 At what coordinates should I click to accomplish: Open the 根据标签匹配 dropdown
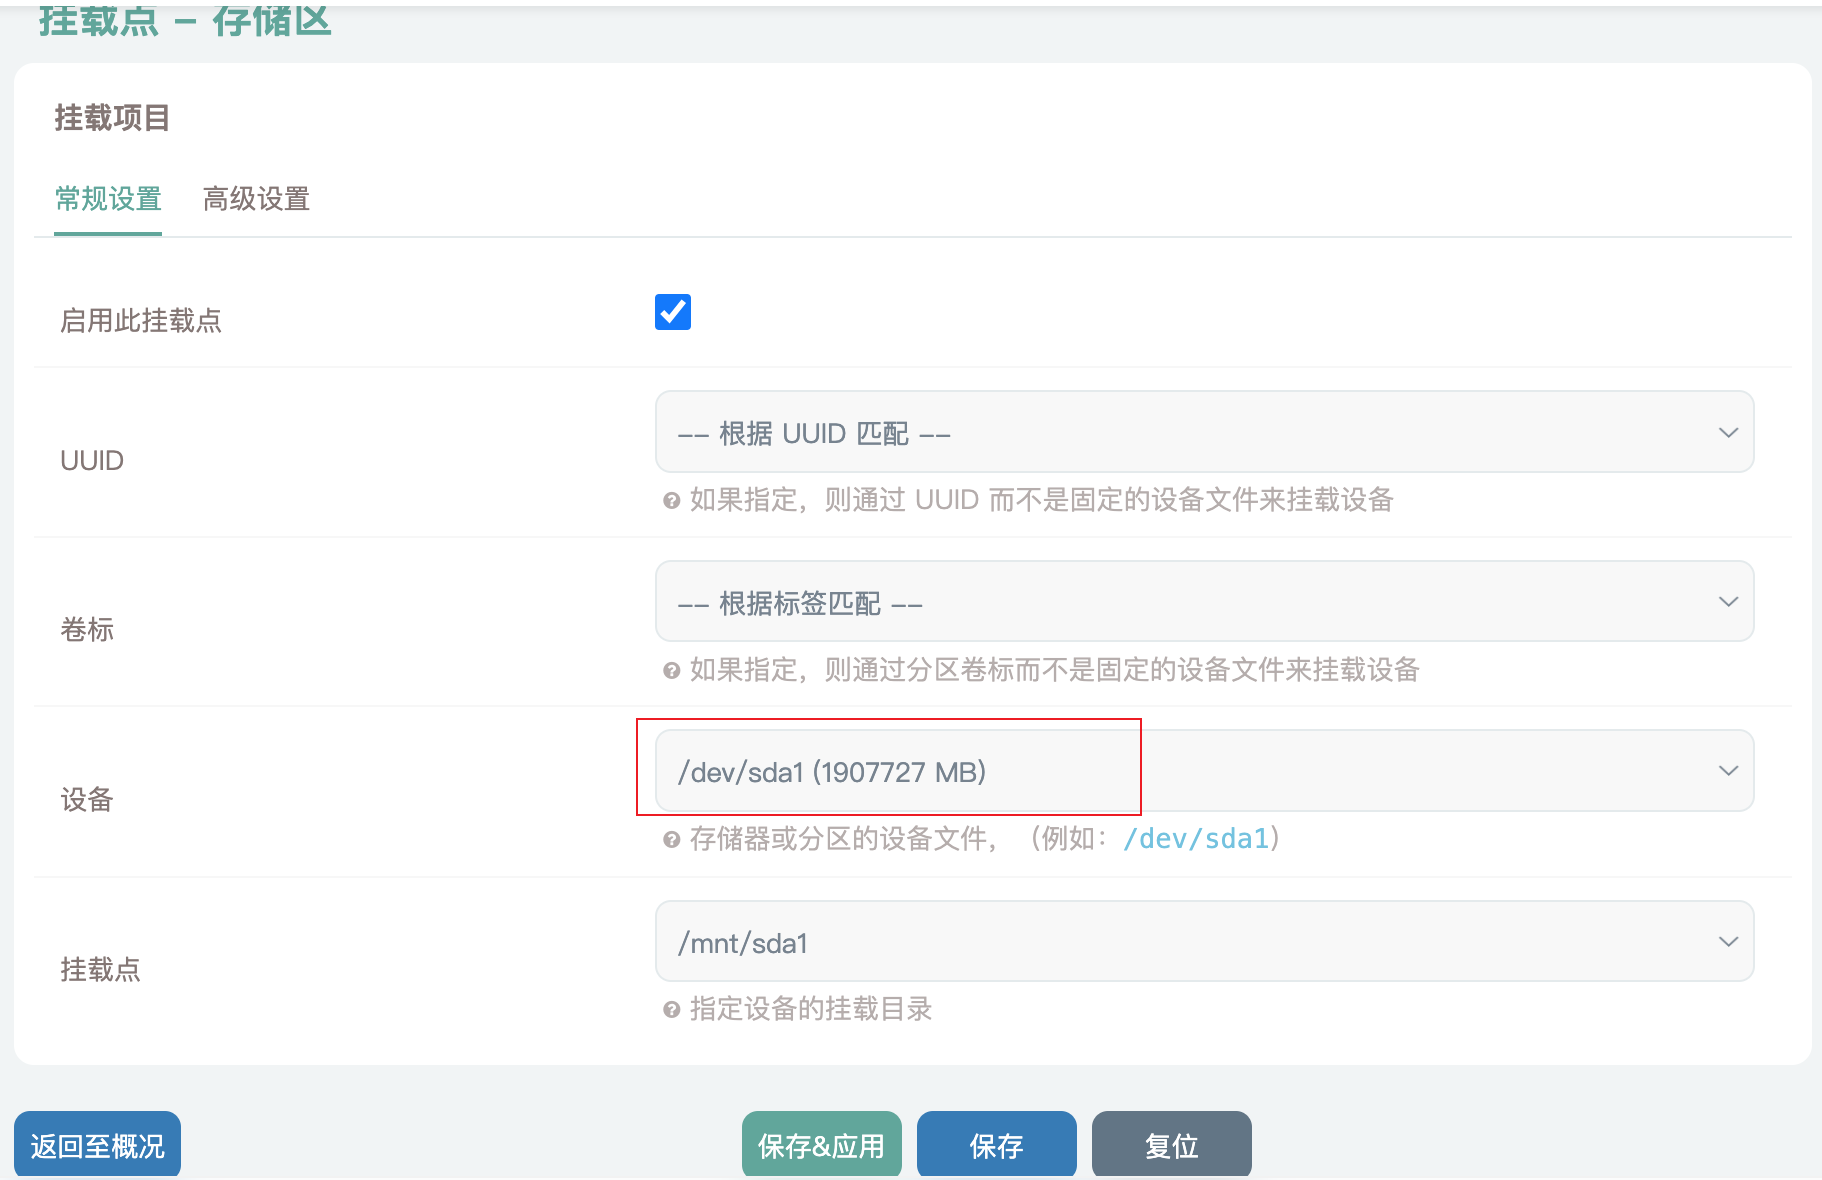(1203, 601)
